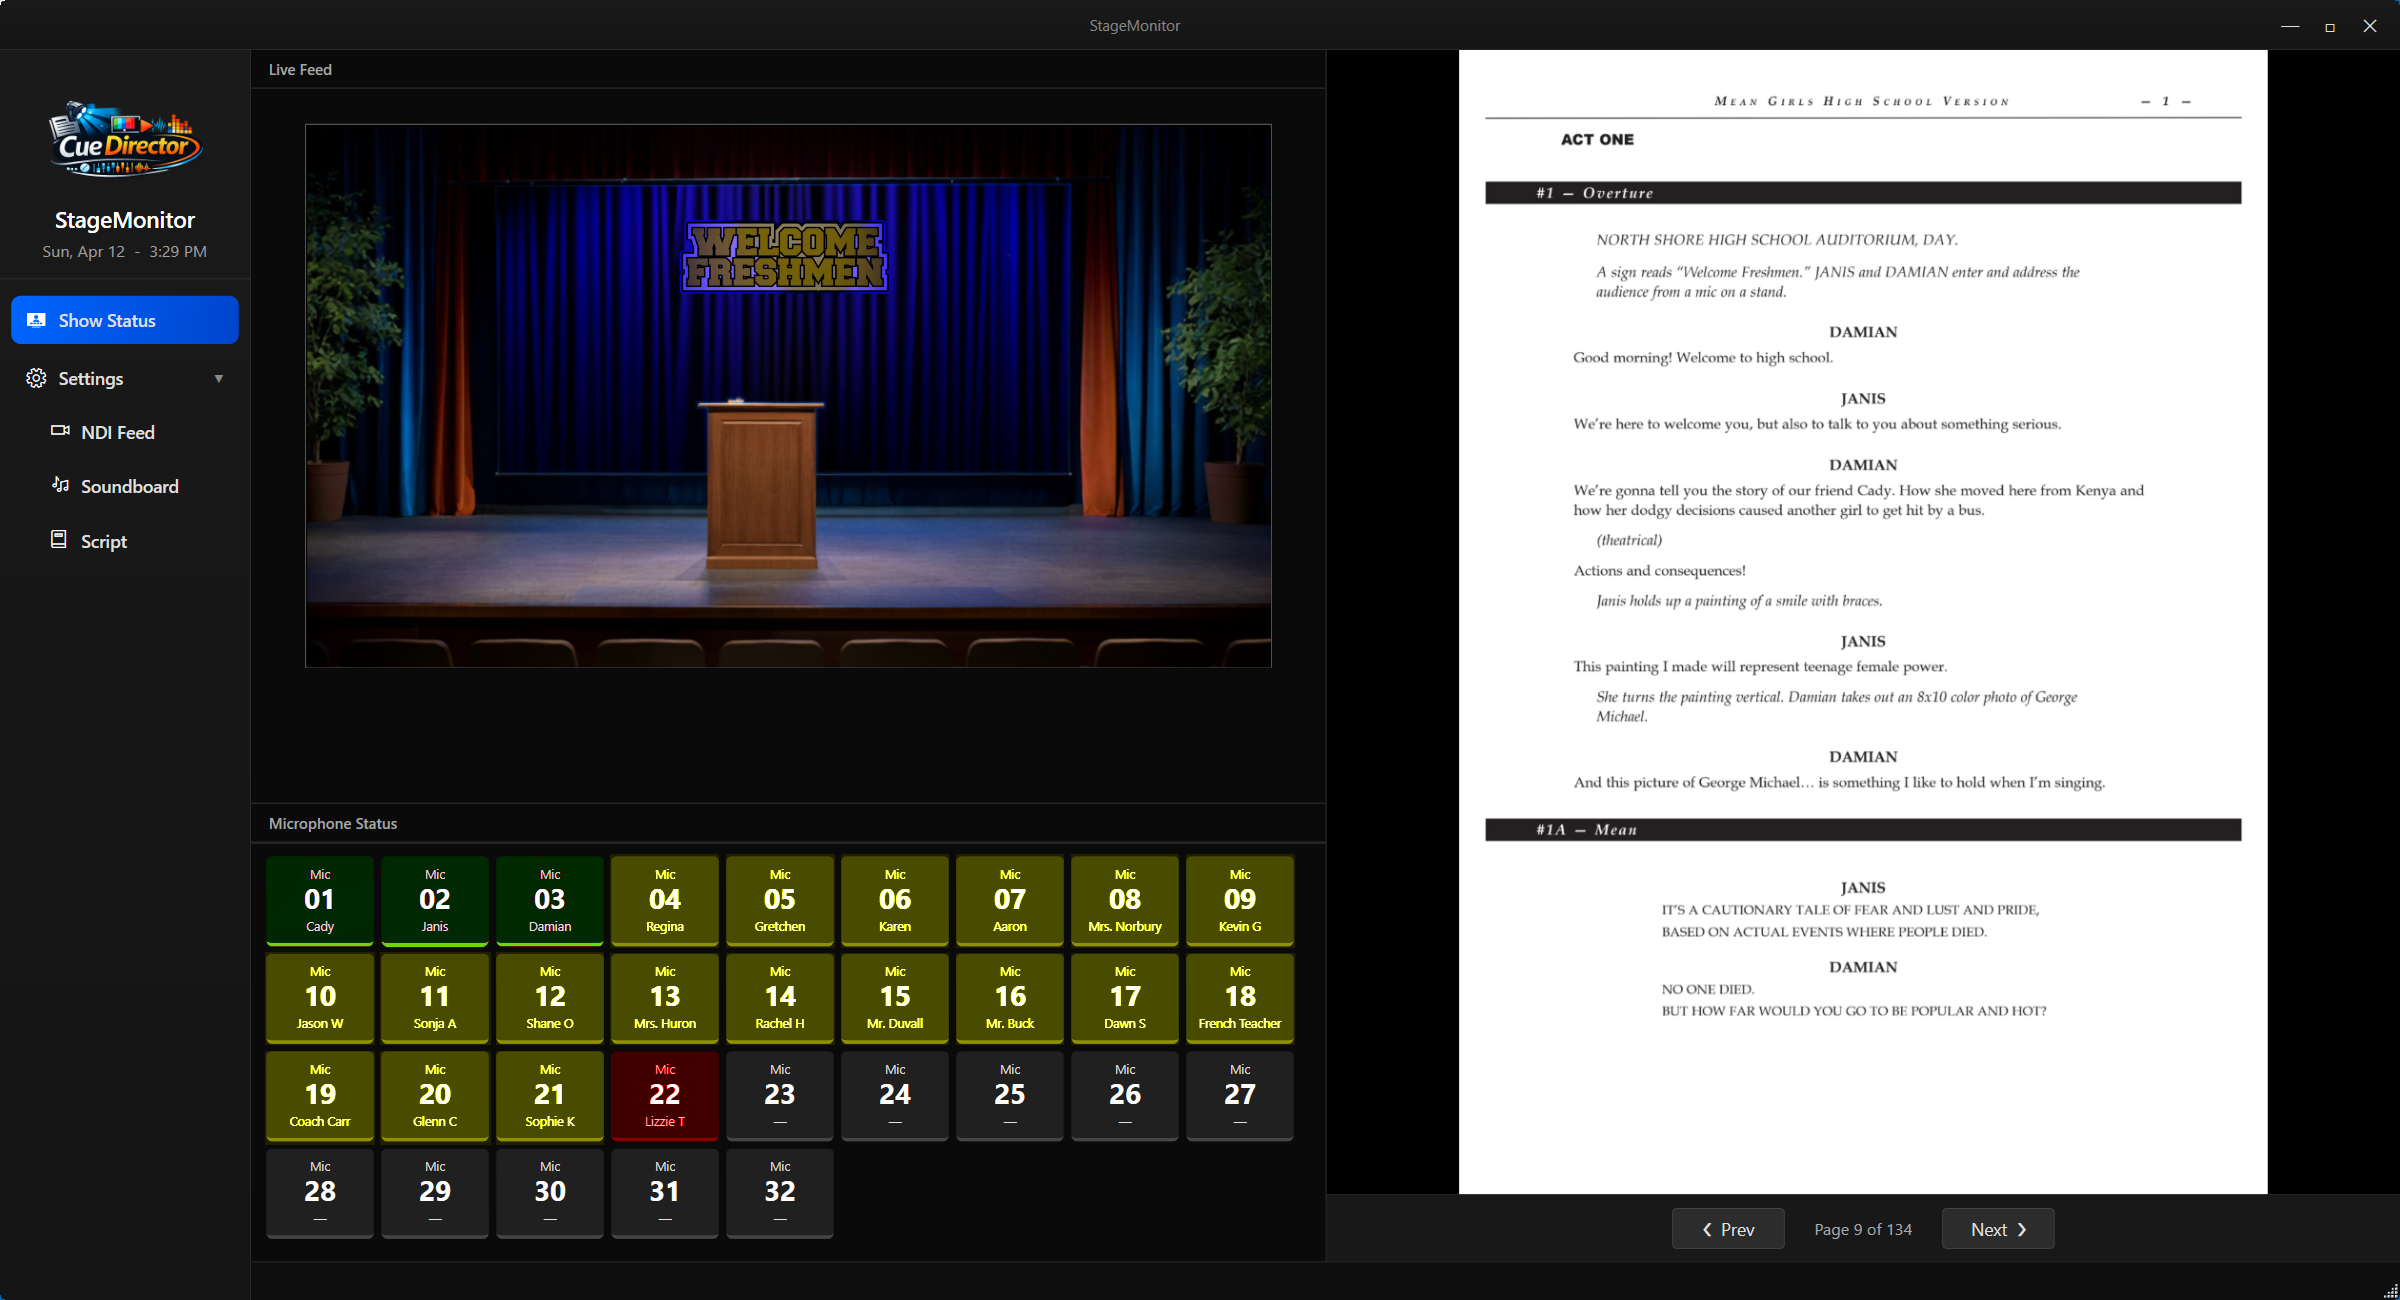Select the Mic 09 Kevin G tile

1239,900
